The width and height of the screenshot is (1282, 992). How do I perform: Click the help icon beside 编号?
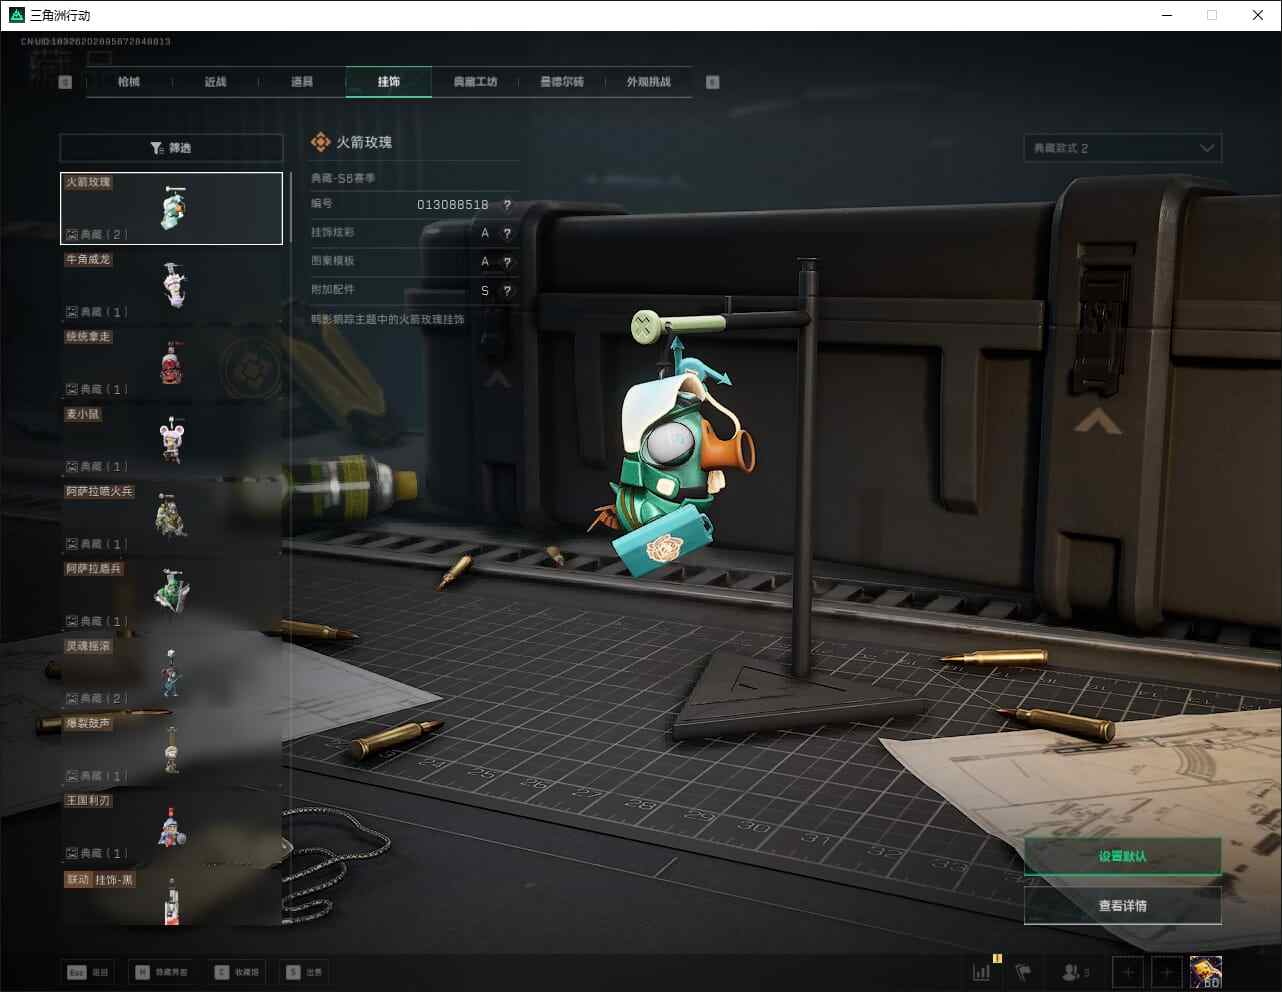[507, 205]
